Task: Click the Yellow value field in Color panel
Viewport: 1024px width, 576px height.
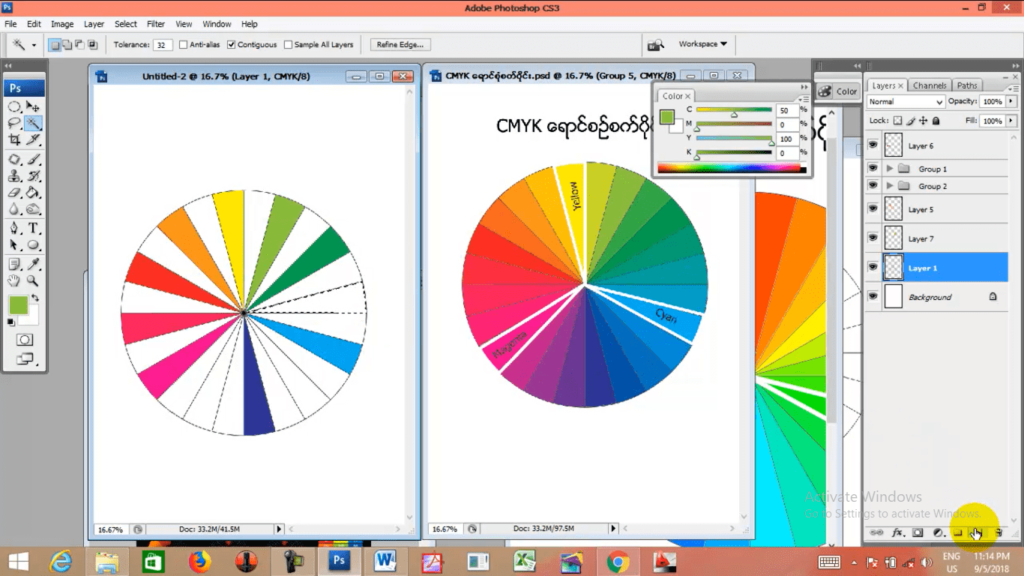Action: [787, 138]
